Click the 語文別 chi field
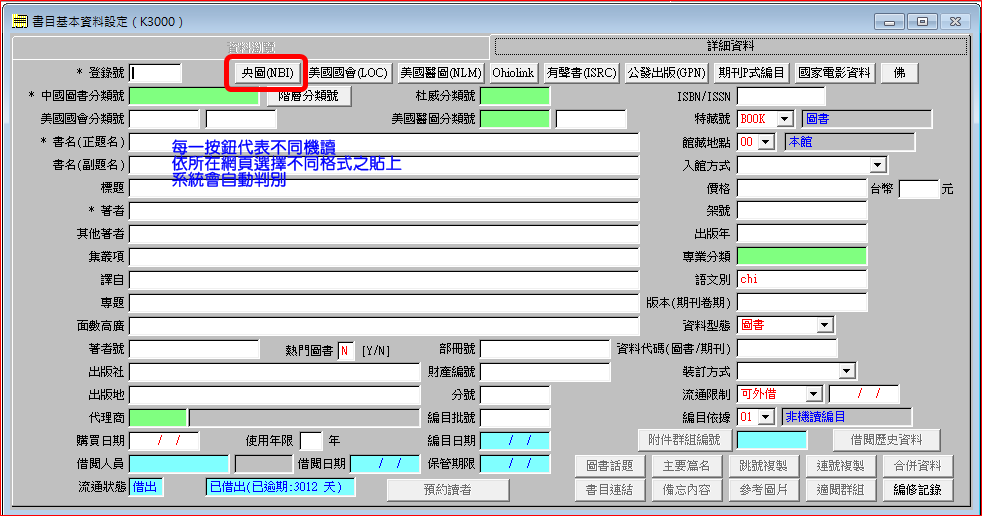Viewport: 982px width, 516px height. pyautogui.click(x=802, y=279)
